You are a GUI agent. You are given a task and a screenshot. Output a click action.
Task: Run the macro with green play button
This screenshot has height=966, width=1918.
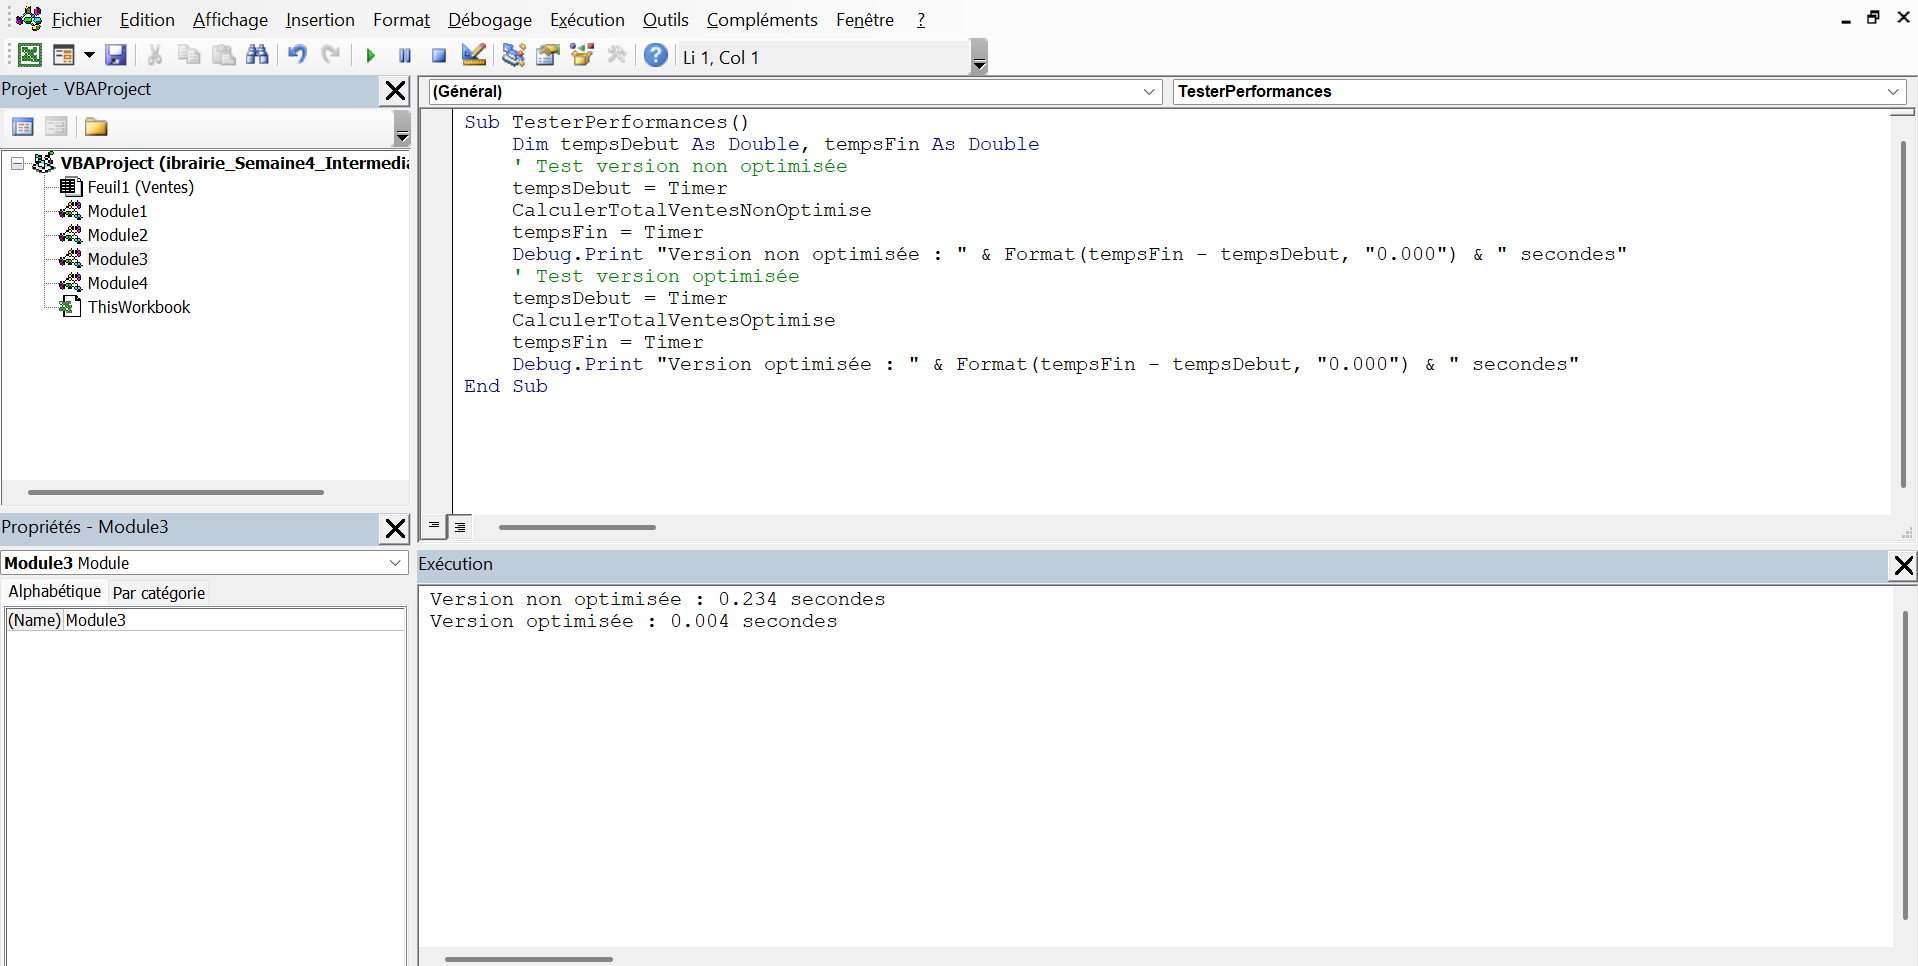[371, 55]
